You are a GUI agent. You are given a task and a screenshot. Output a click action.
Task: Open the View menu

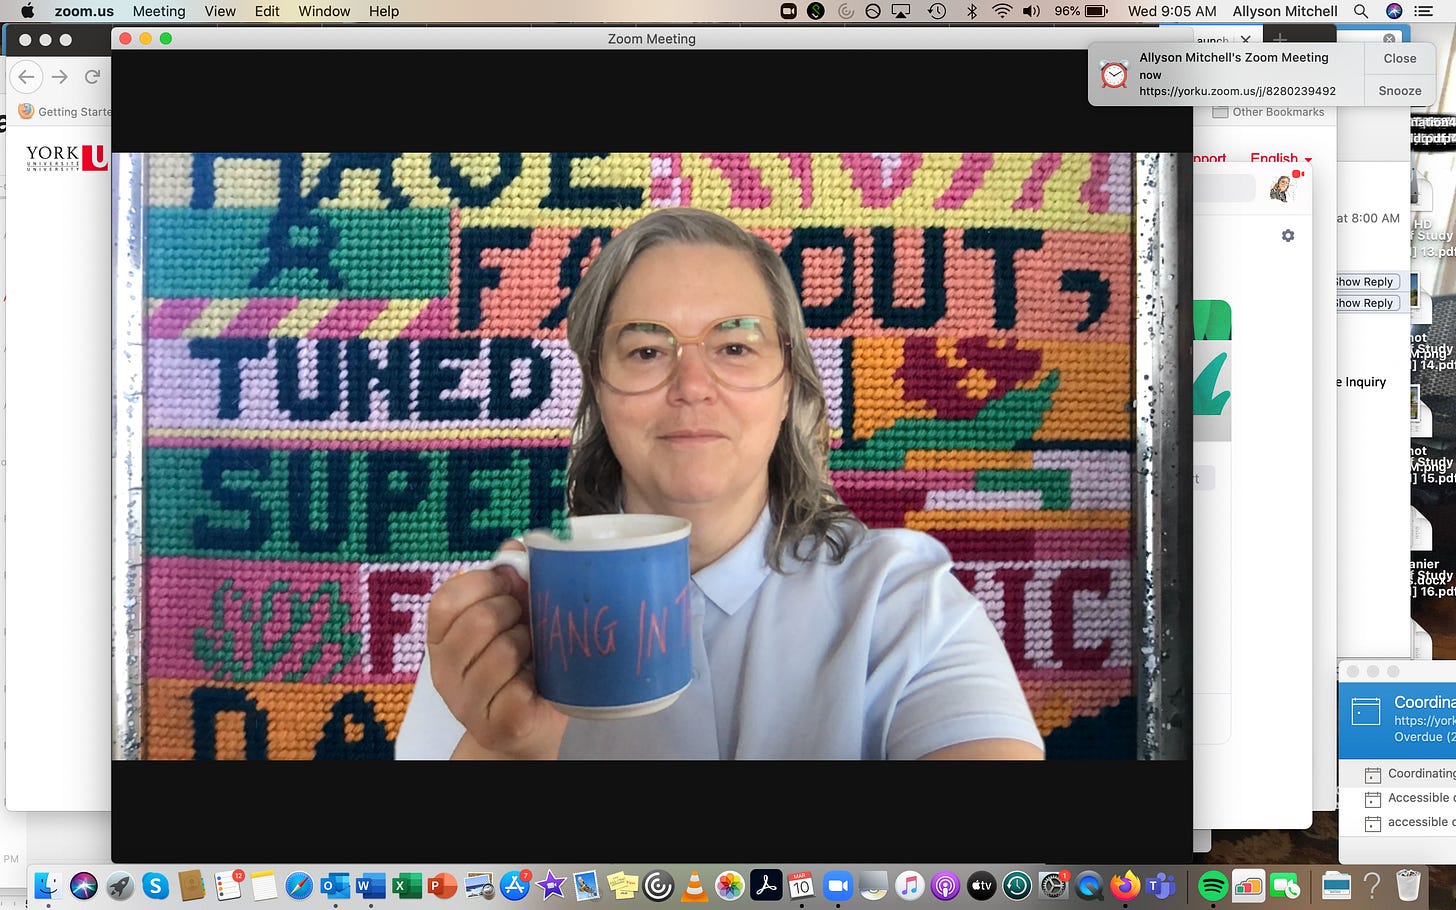[x=220, y=11]
